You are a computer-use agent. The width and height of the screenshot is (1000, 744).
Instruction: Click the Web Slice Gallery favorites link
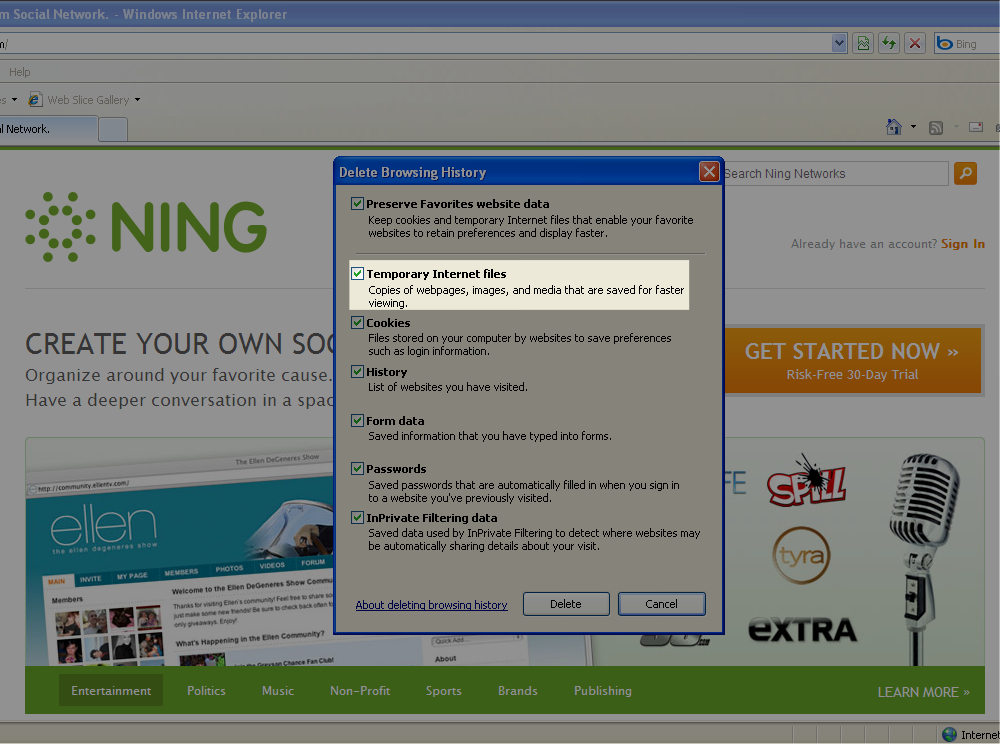(x=88, y=100)
